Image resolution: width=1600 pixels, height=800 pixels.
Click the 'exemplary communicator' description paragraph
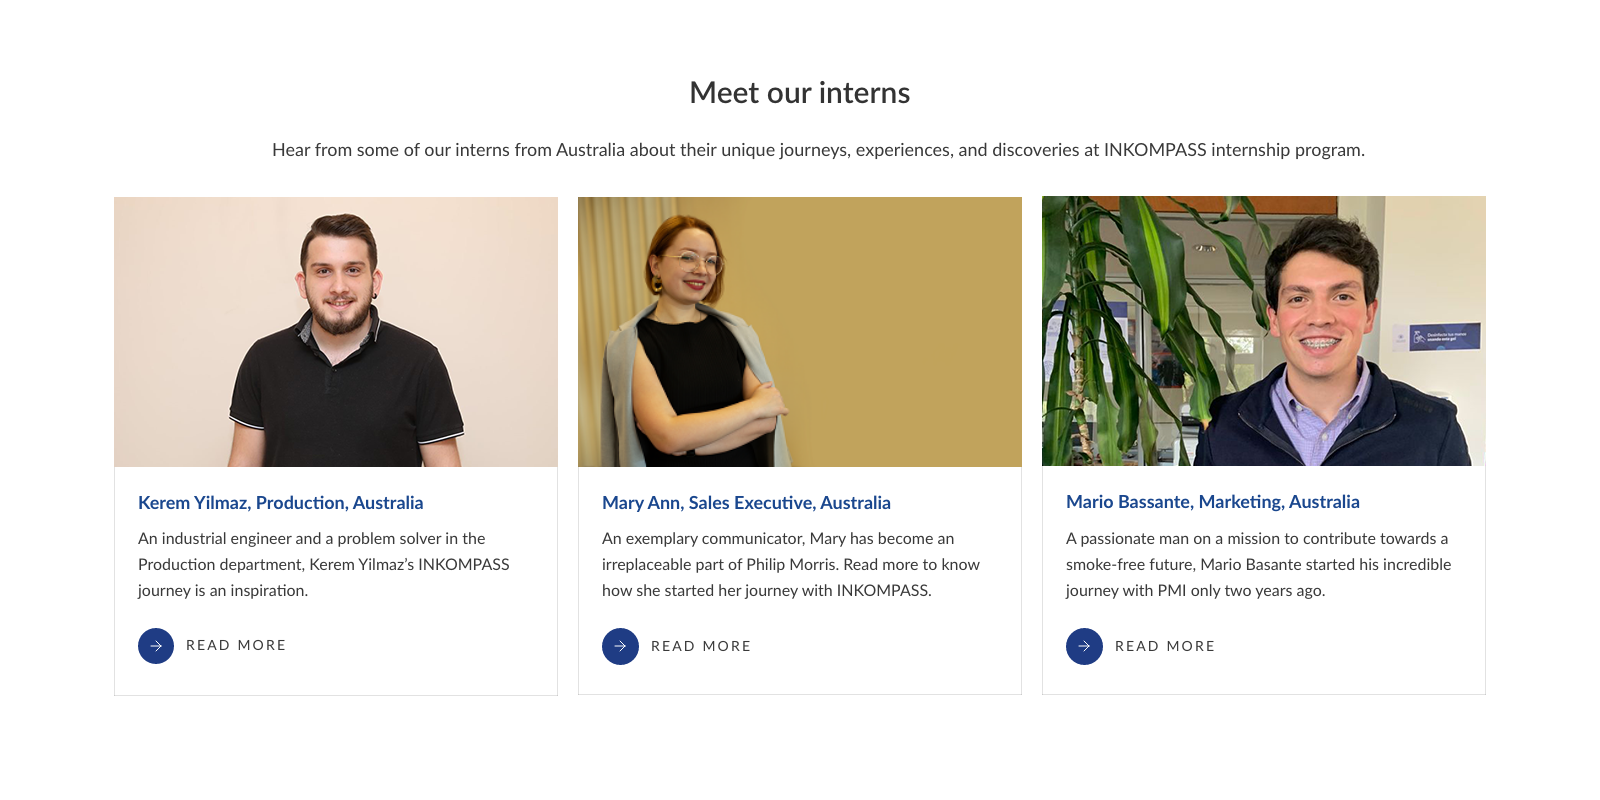tap(790, 565)
